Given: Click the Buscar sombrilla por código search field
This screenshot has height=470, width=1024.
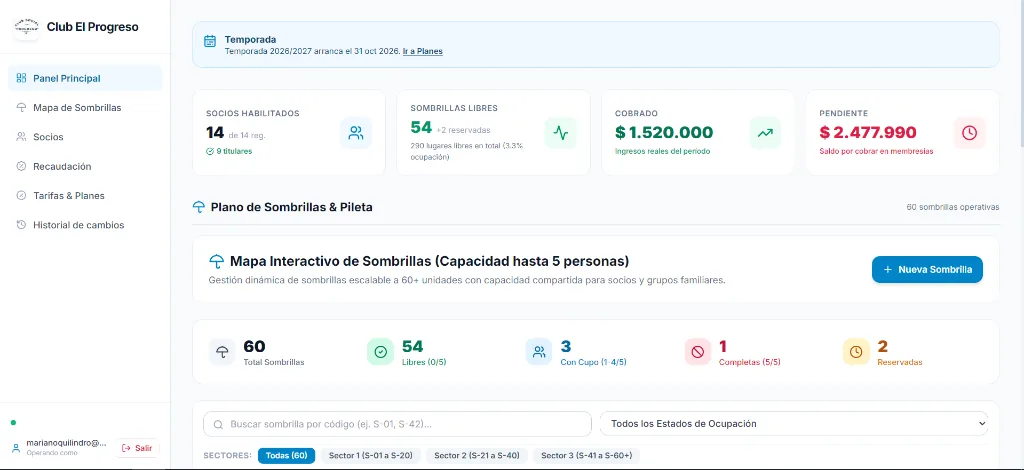Looking at the screenshot, I should pos(397,424).
